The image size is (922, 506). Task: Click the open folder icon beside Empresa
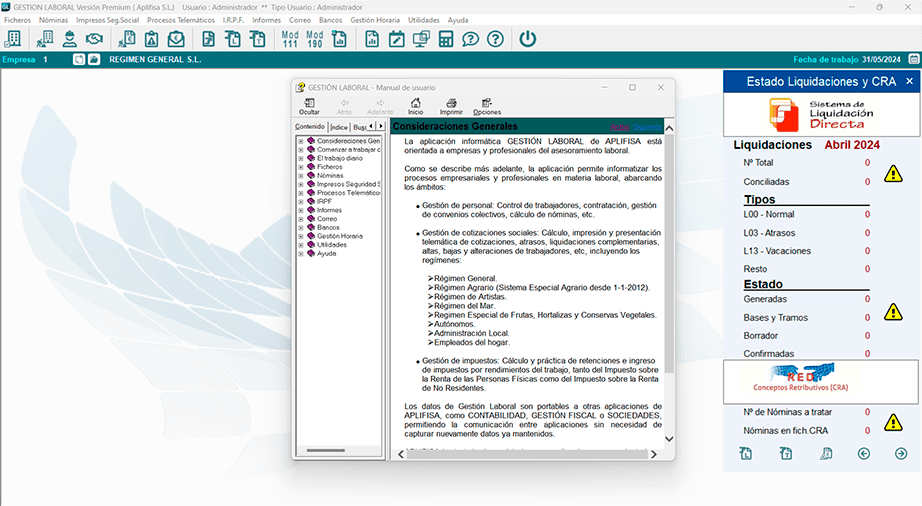94,59
